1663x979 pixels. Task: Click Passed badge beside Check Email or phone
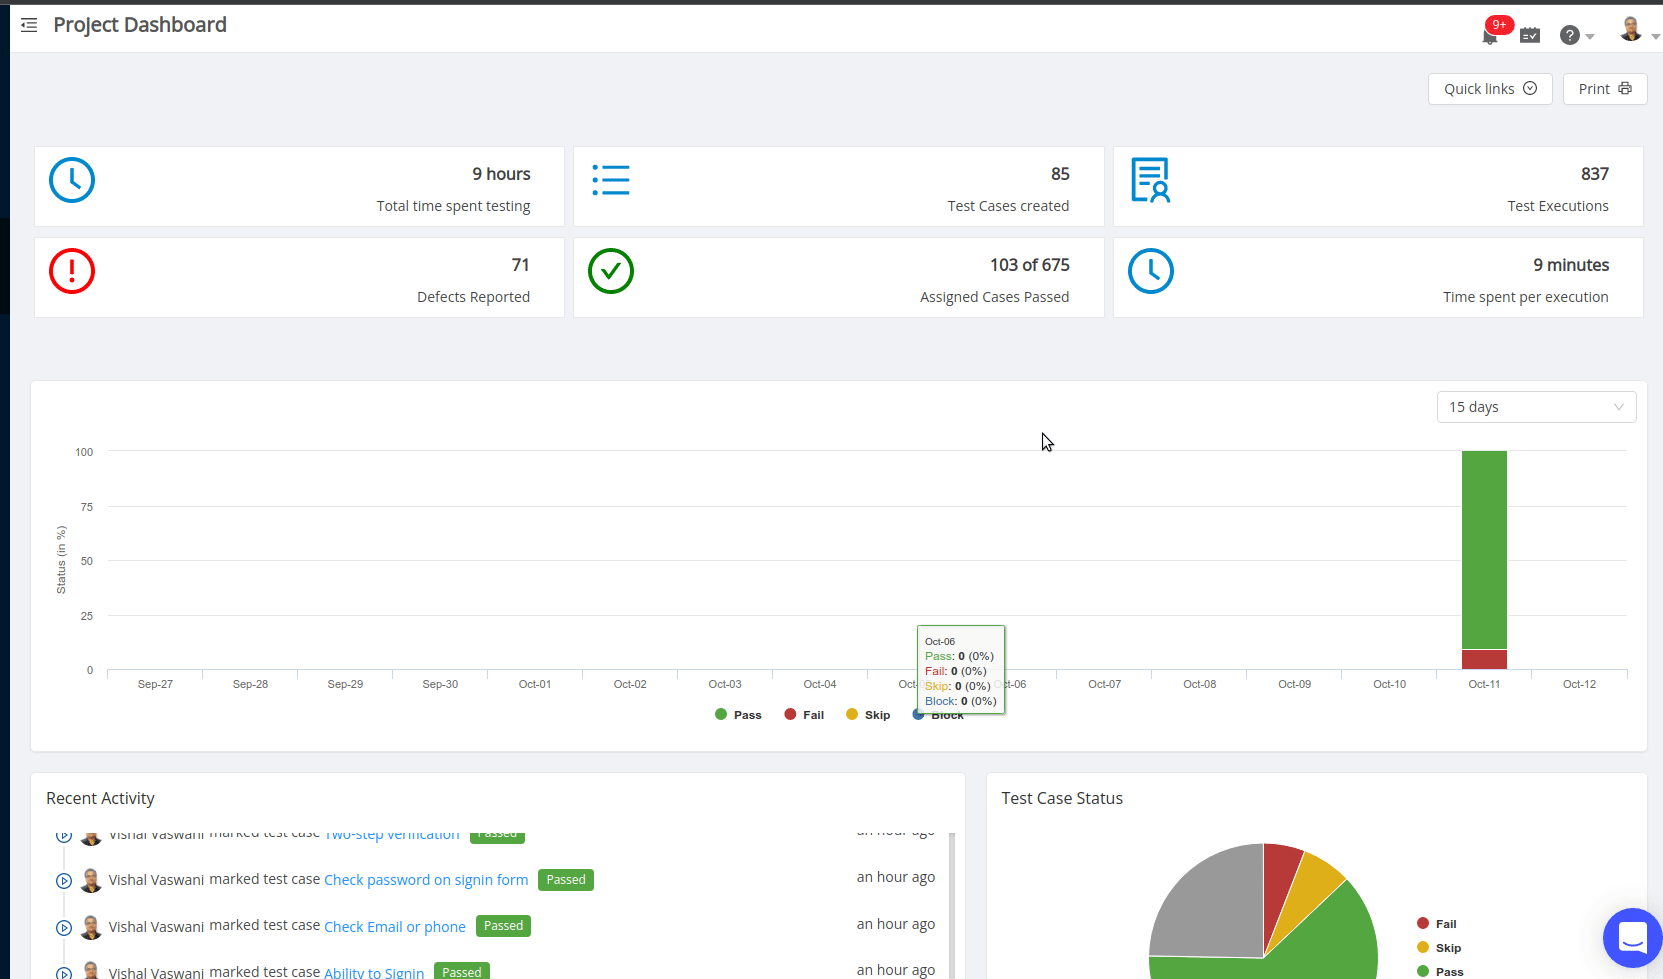(x=503, y=926)
